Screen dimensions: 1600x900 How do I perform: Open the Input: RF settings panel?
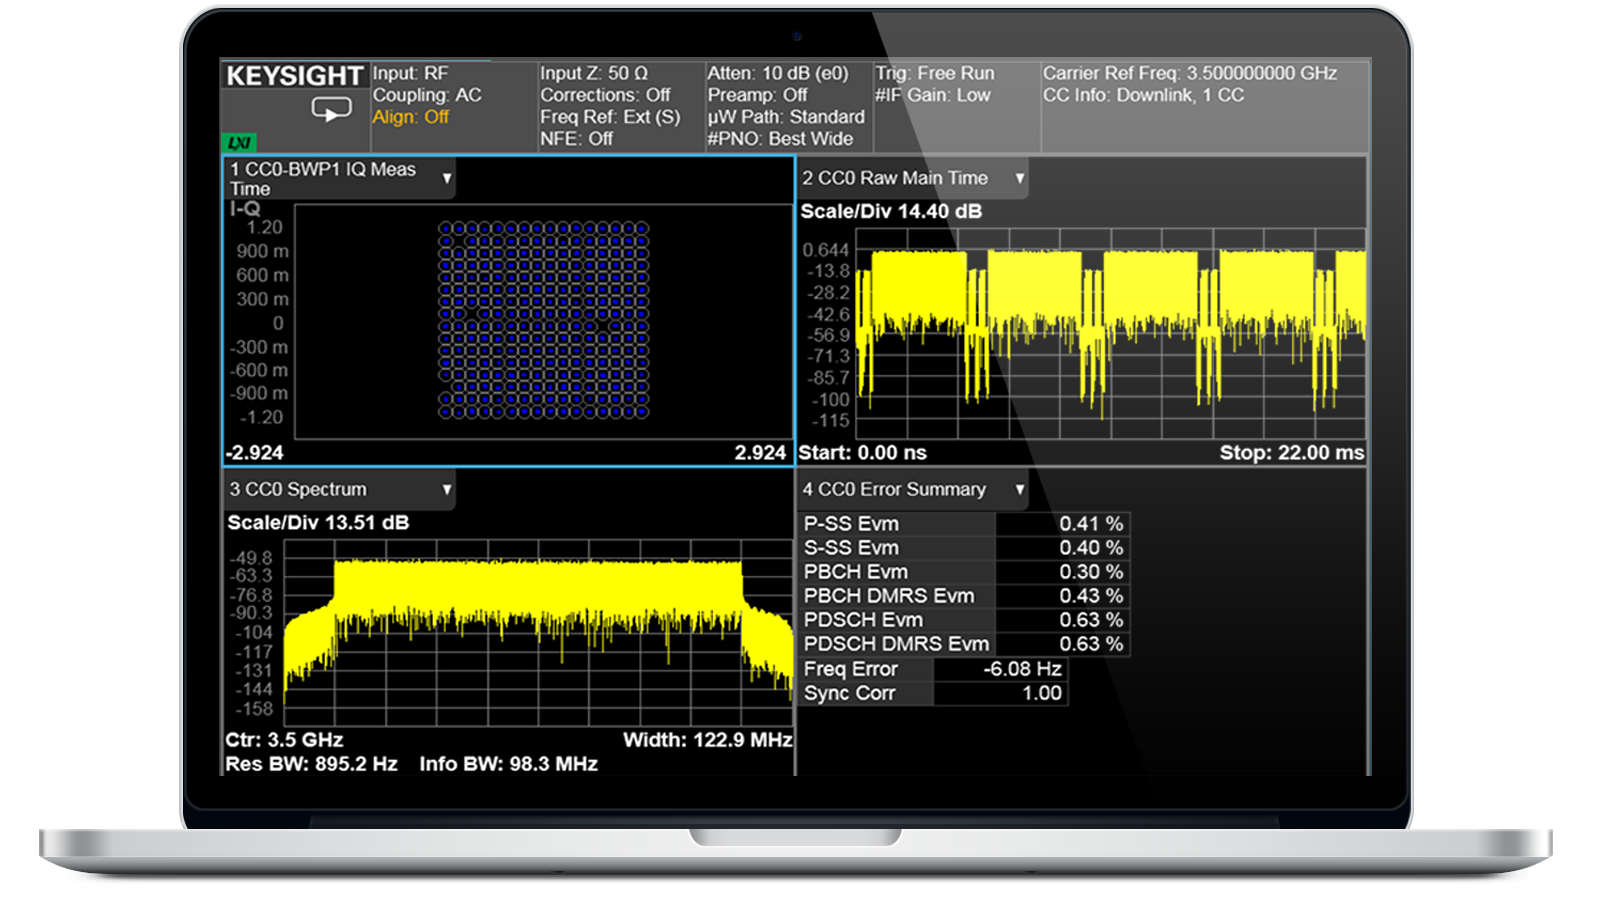(410, 73)
